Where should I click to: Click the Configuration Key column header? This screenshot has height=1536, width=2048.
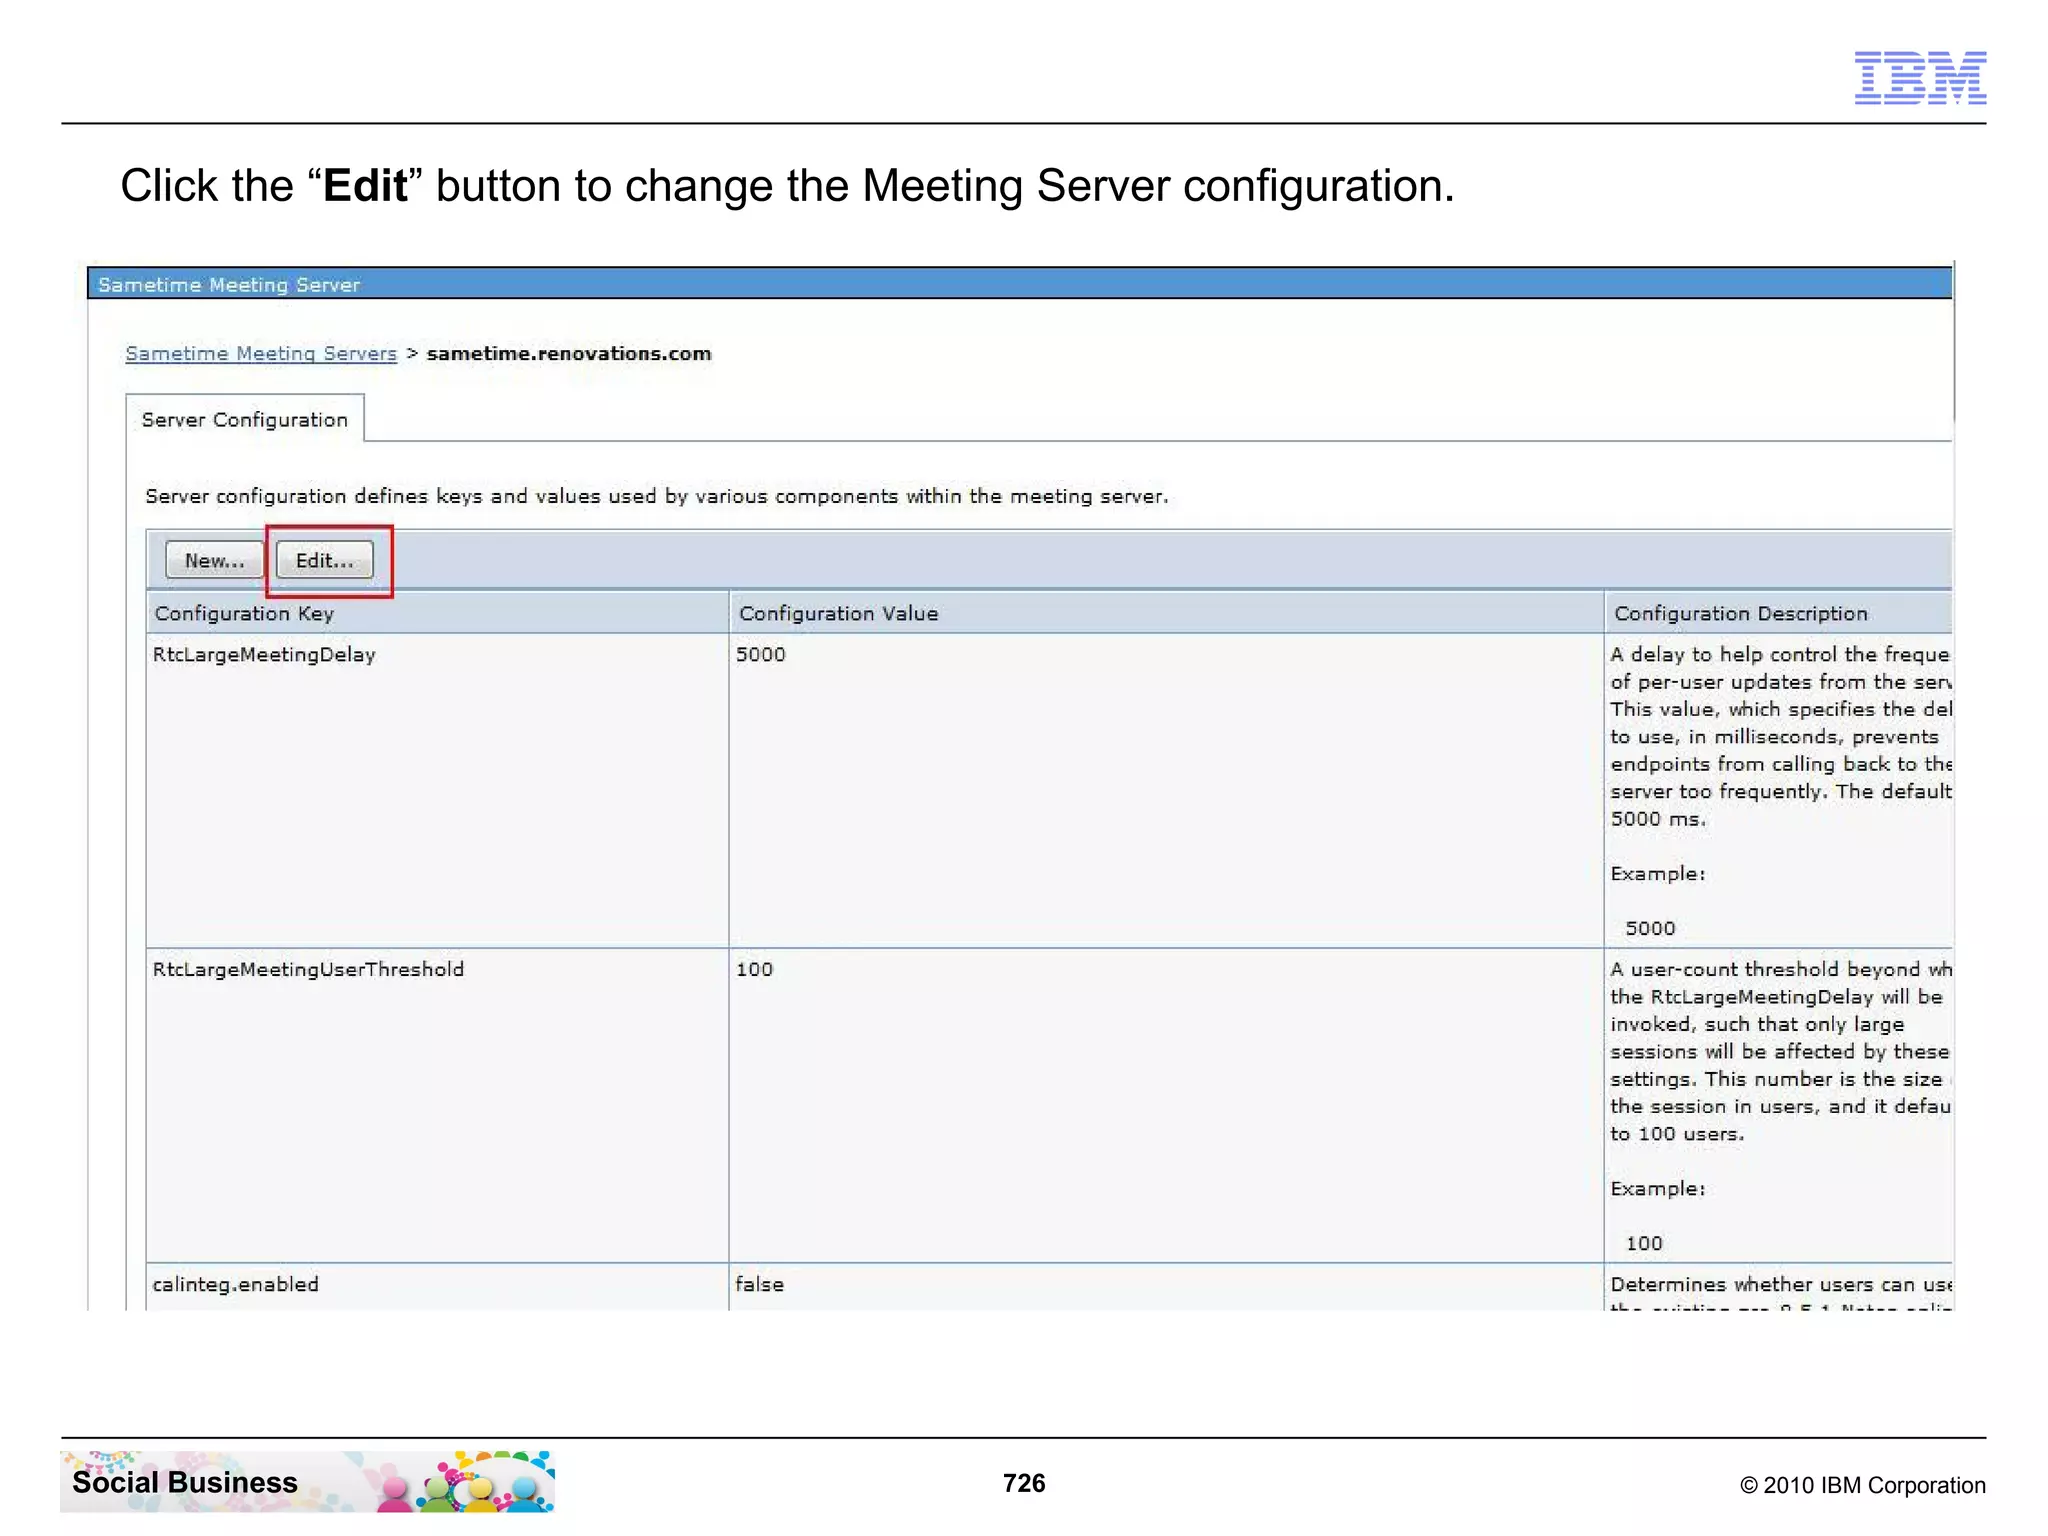click(x=438, y=613)
